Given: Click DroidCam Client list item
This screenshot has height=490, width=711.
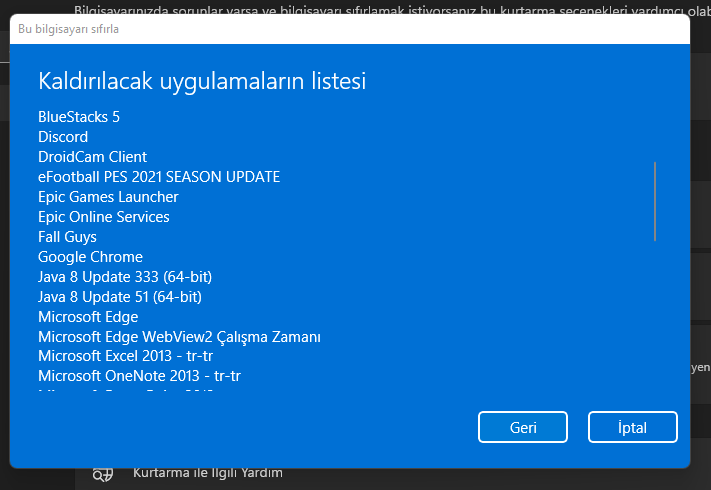Looking at the screenshot, I should point(93,157).
